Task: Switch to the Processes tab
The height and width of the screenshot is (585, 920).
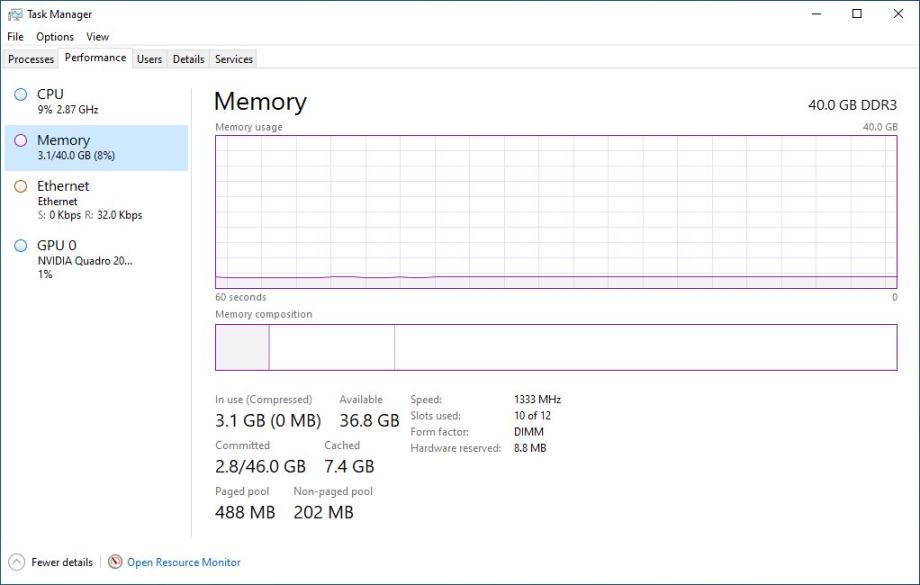Action: (31, 59)
